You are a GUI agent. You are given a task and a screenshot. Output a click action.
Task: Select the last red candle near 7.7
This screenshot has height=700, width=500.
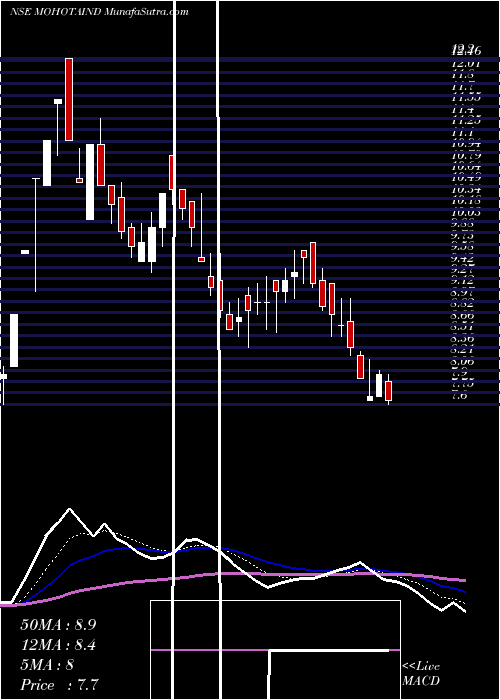pos(388,391)
